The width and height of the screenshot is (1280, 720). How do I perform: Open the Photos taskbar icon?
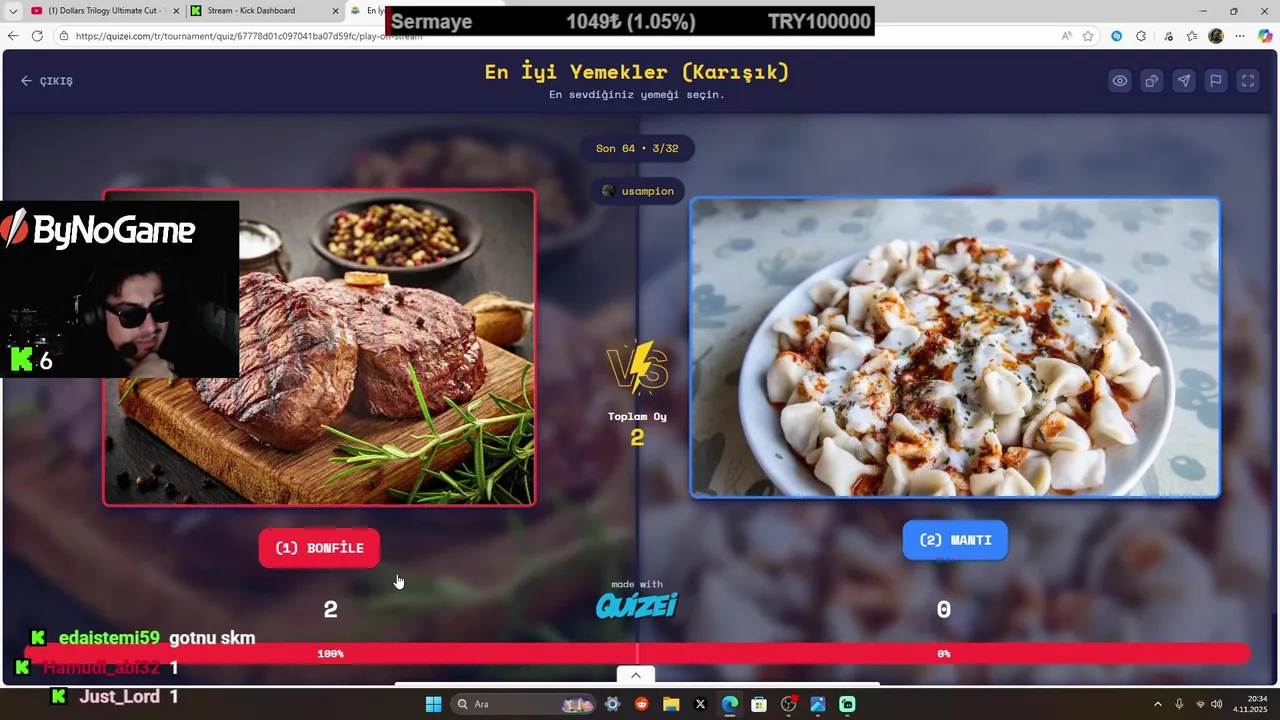point(818,704)
